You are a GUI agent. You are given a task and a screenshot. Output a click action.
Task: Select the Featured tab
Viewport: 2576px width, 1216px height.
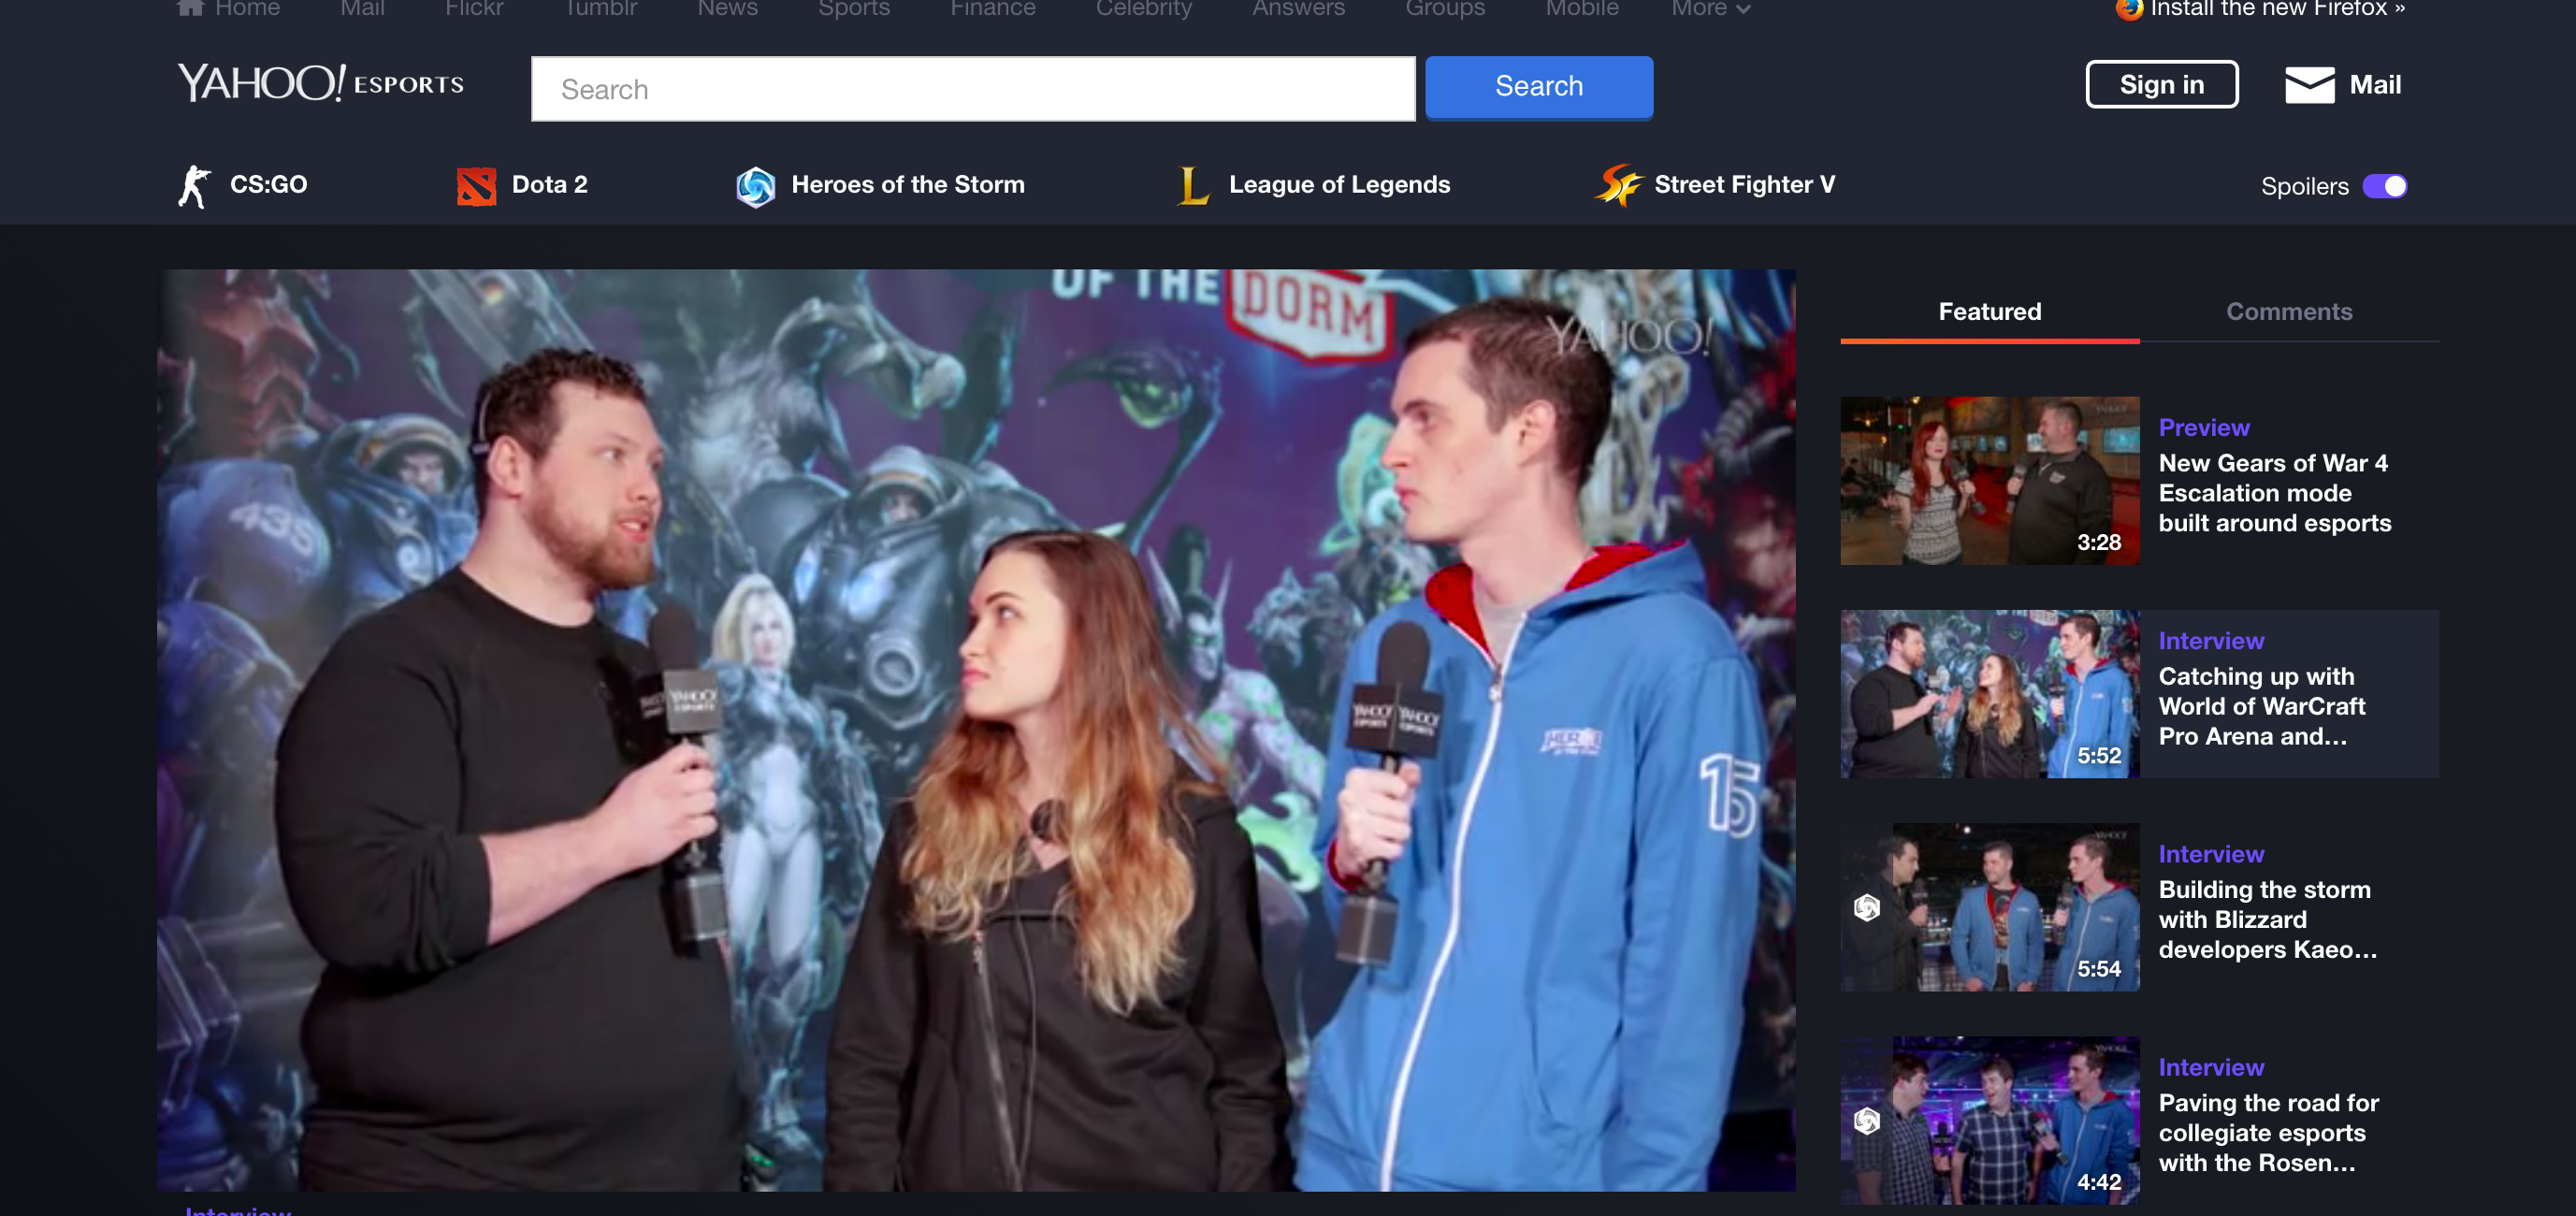pyautogui.click(x=1989, y=312)
